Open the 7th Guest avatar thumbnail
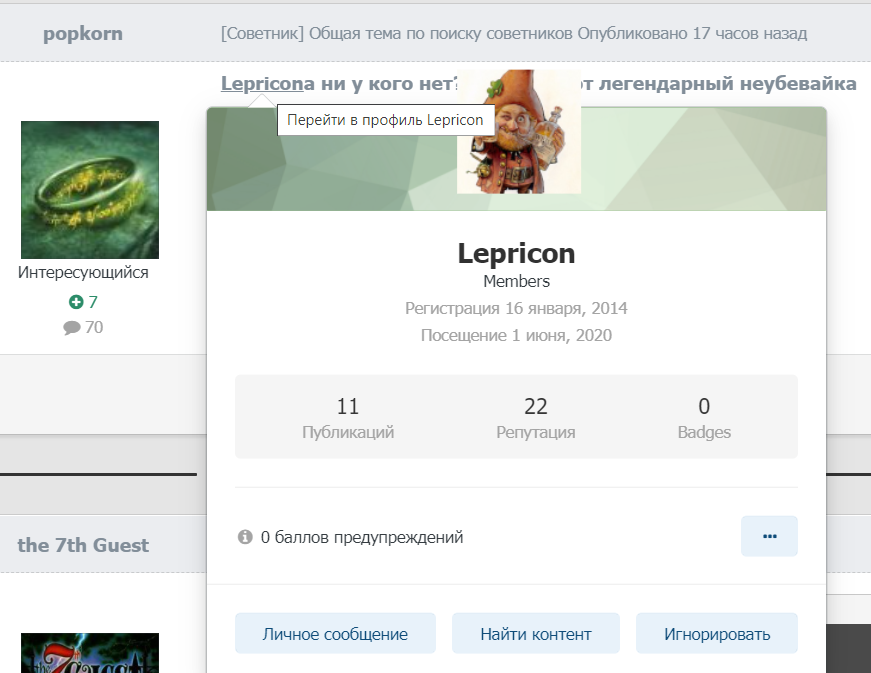The height and width of the screenshot is (673, 871). click(x=90, y=653)
